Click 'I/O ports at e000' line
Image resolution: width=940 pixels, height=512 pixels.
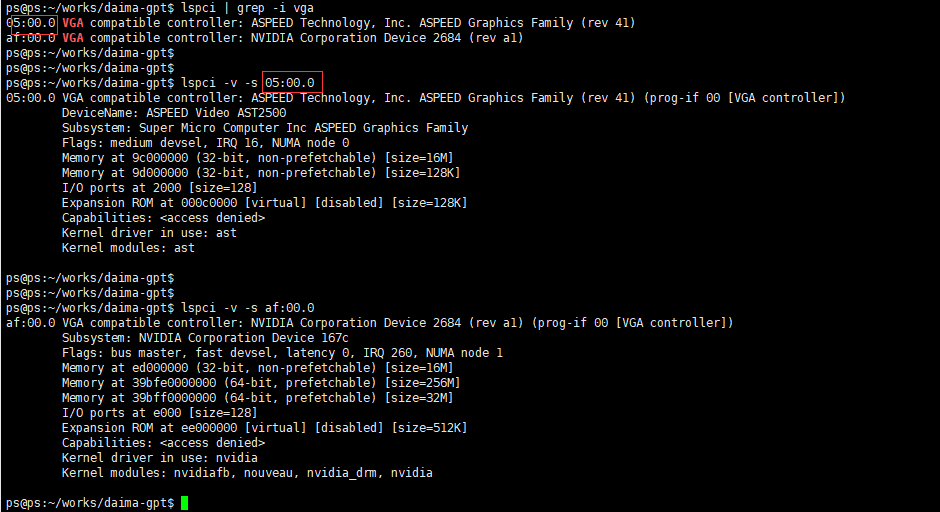tap(159, 413)
